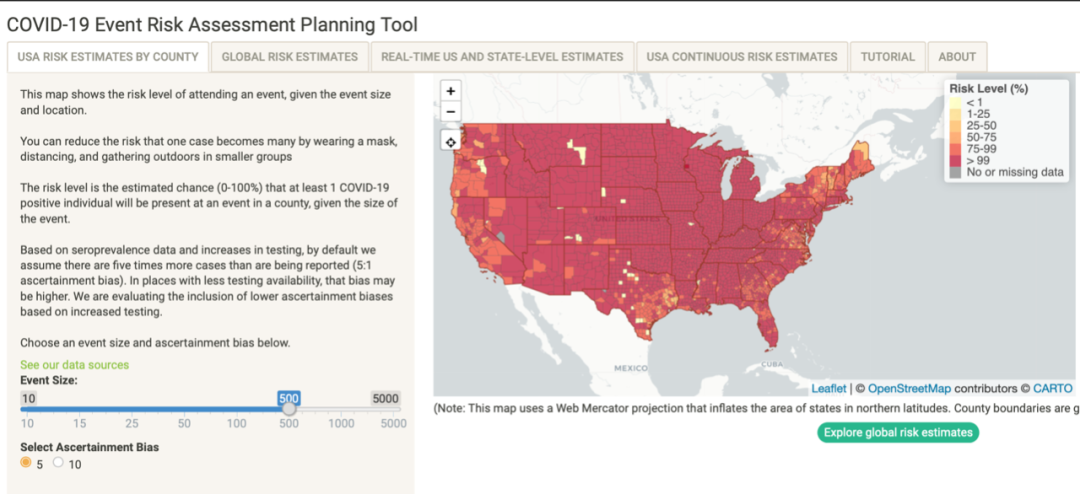Zoom in on the map

pos(451,90)
